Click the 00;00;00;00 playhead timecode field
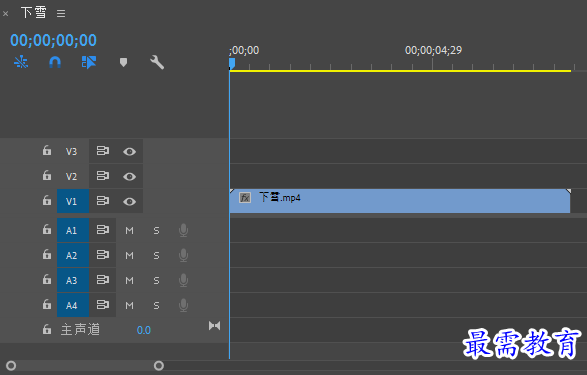The image size is (587, 375). coord(53,40)
